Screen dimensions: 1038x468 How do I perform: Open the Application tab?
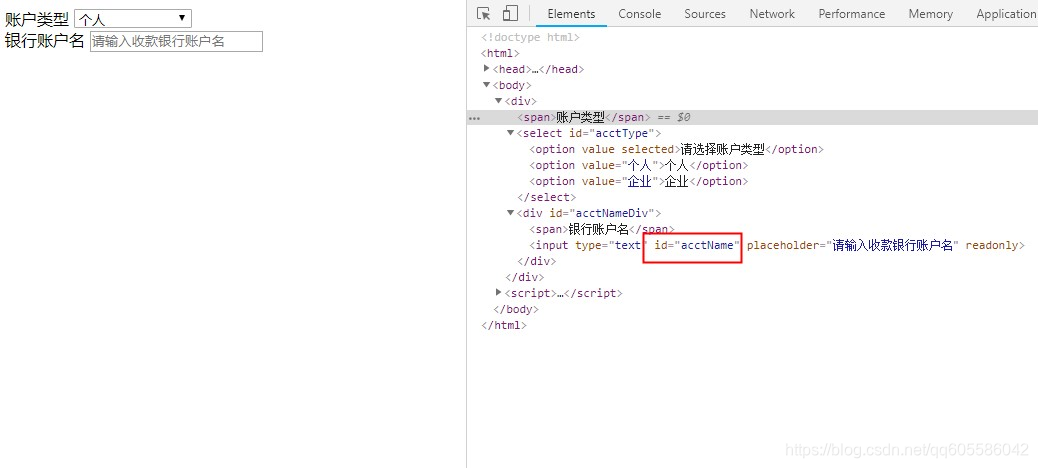coord(1006,14)
